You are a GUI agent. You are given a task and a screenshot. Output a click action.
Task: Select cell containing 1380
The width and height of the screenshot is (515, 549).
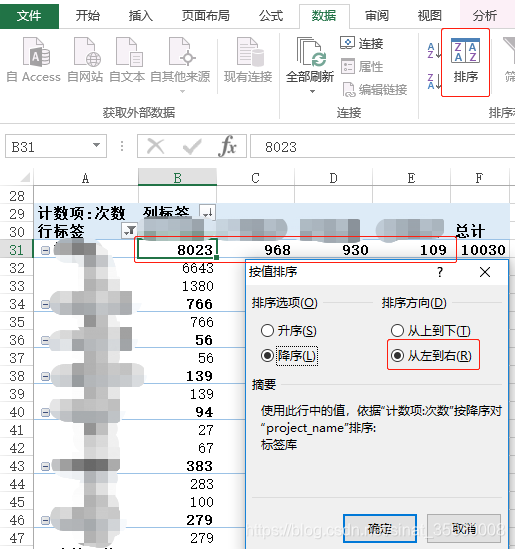[x=178, y=286]
